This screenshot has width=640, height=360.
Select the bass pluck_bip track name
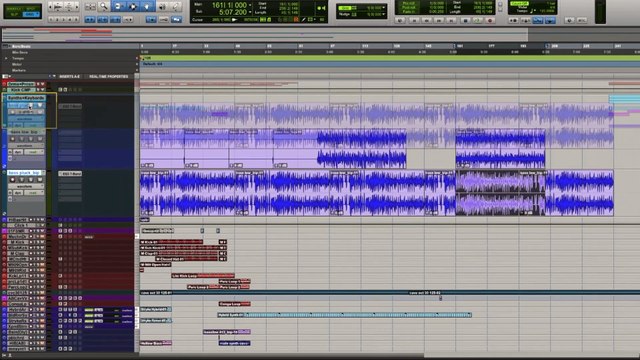(24, 173)
